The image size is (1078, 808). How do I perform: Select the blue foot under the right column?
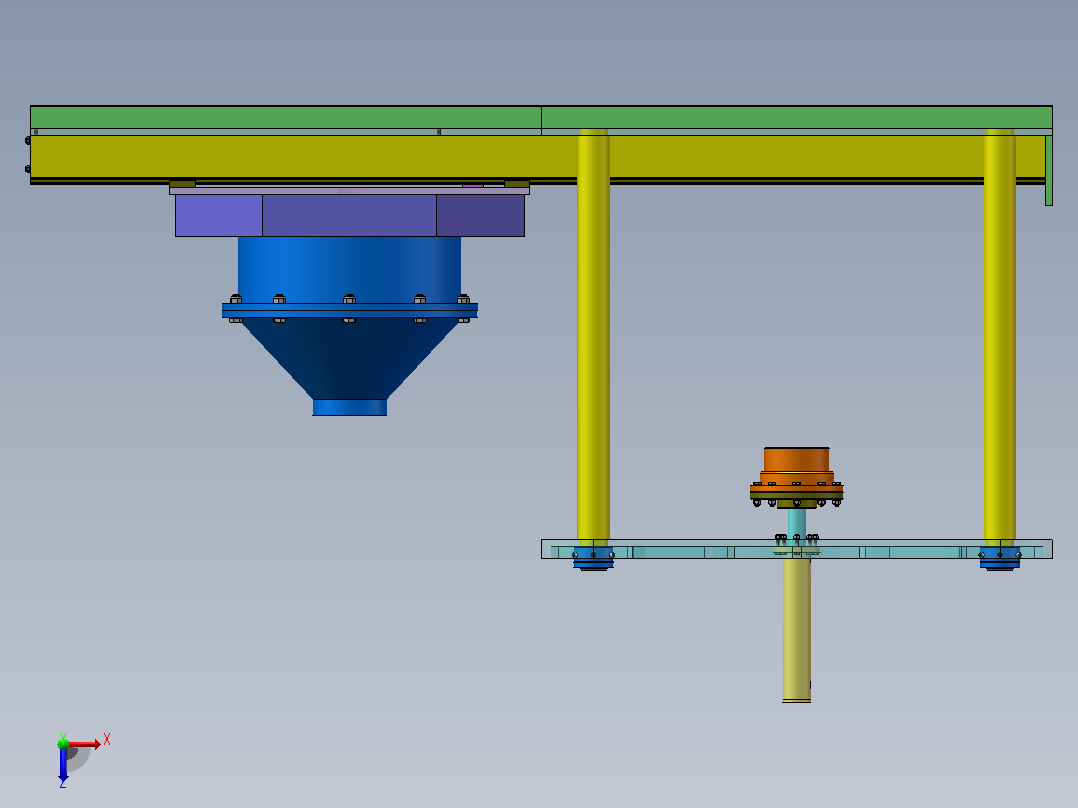[1000, 558]
